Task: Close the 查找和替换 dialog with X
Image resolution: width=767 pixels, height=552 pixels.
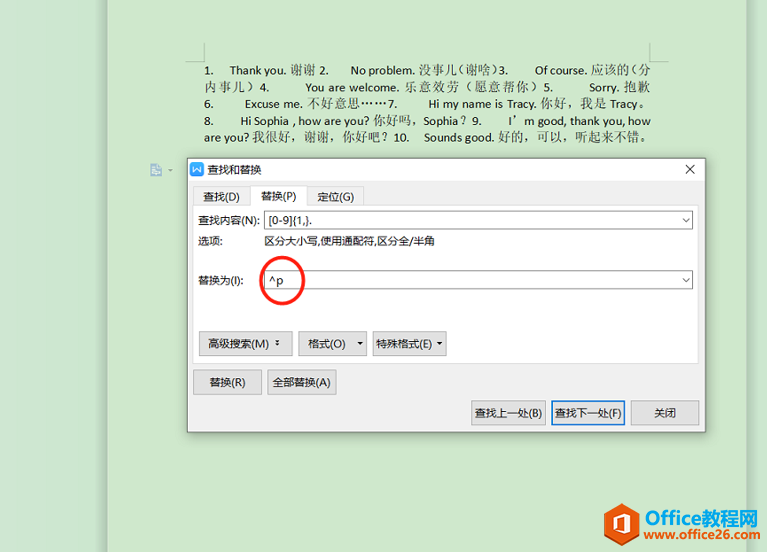Action: click(690, 169)
